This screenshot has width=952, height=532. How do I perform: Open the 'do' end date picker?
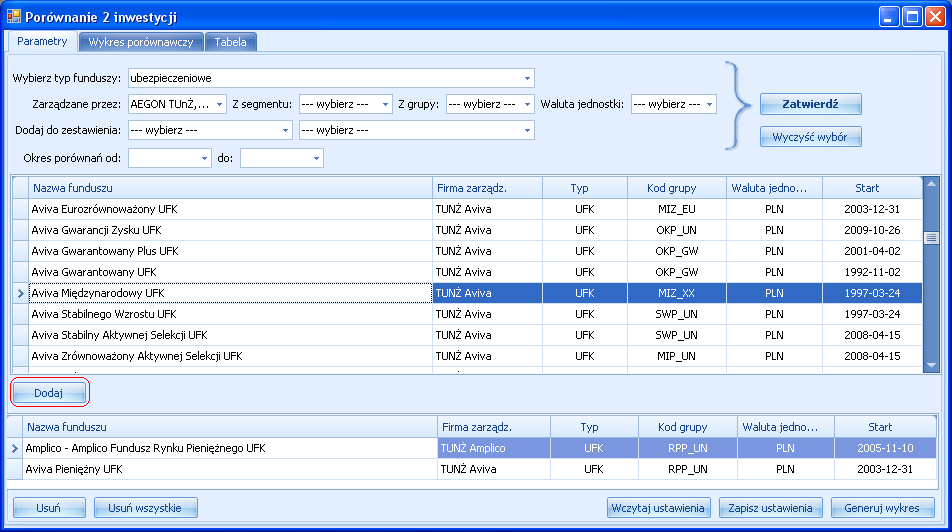point(316,159)
